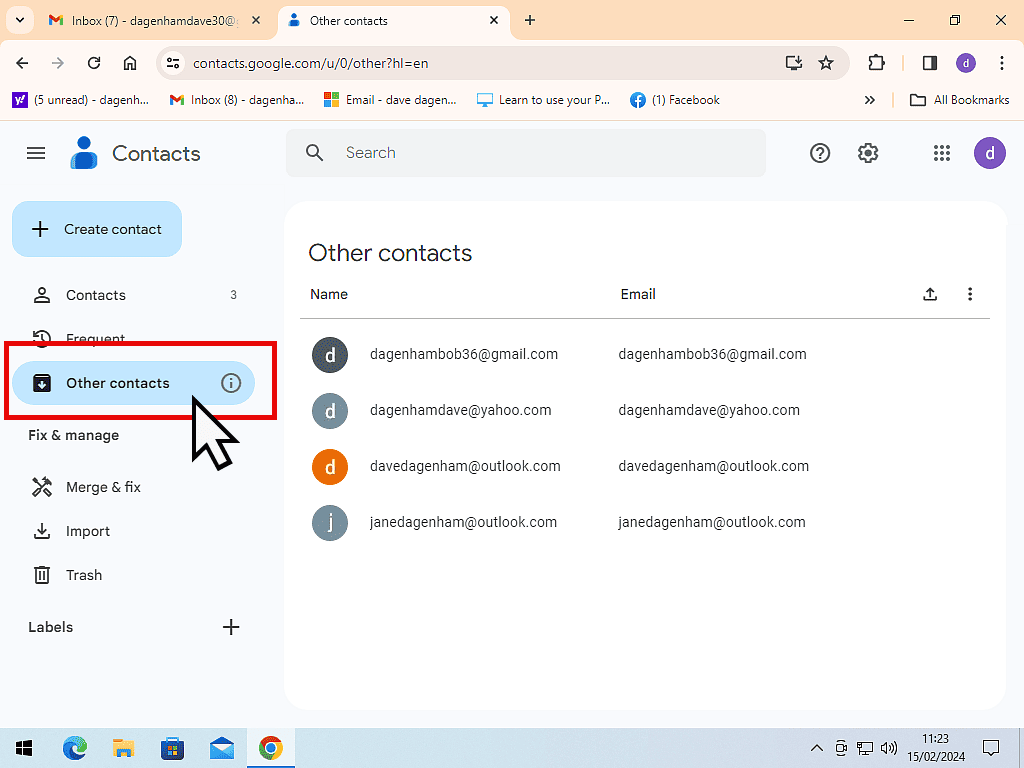The height and width of the screenshot is (768, 1024).
Task: Switch to the Inbox (7) Gmail tab
Action: click(155, 20)
